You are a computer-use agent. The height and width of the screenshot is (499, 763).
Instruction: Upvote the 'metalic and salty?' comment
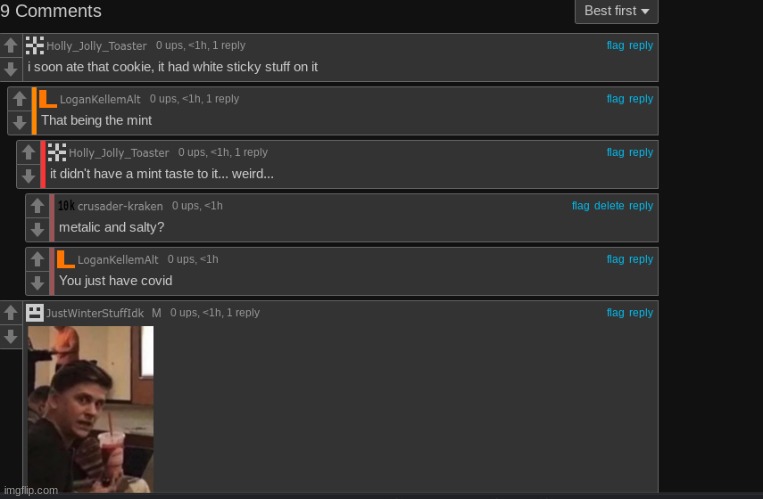tap(37, 206)
